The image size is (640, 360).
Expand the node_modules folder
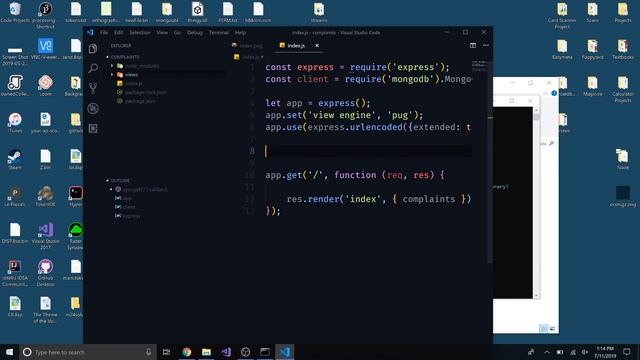112,66
